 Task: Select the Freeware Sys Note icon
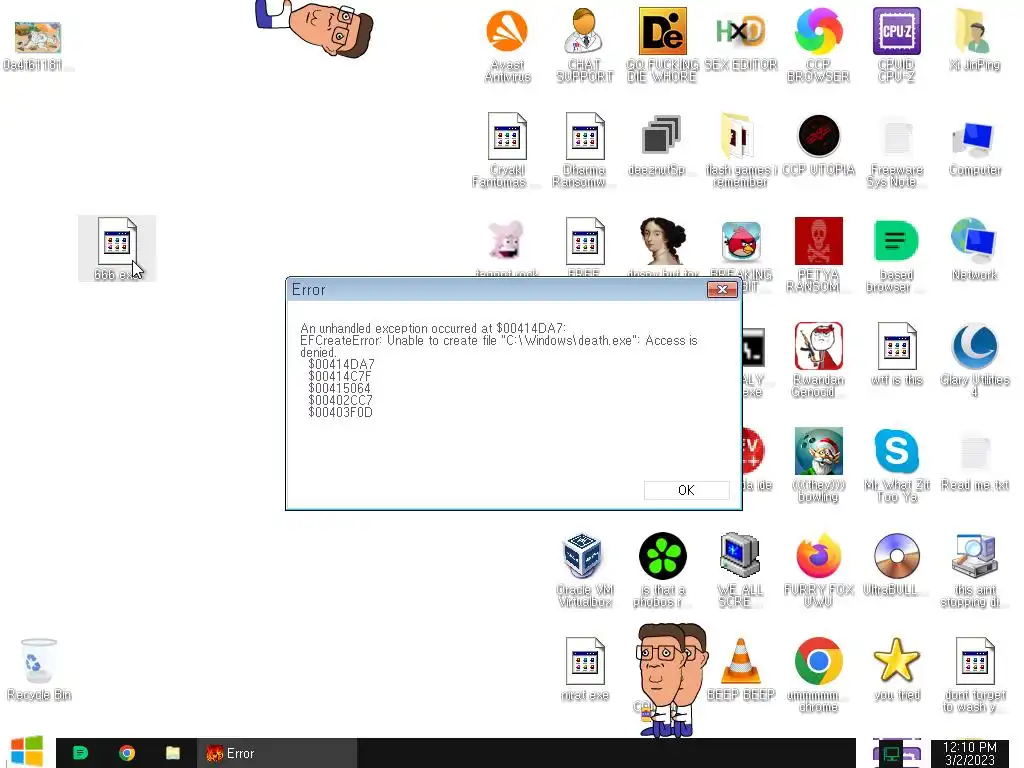[x=897, y=150]
